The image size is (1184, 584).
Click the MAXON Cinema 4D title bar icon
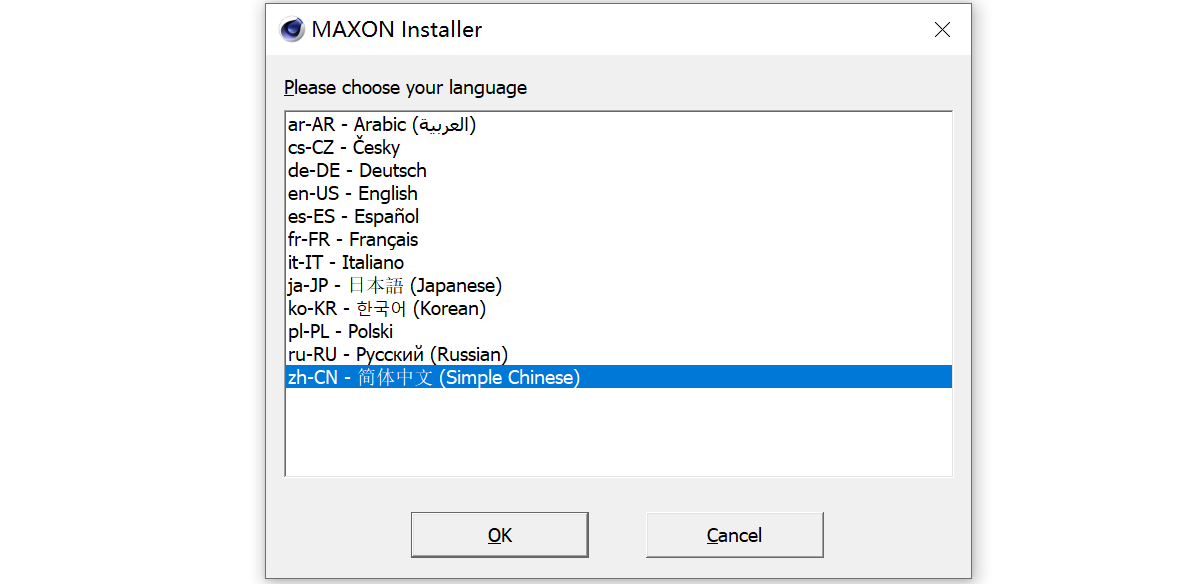292,30
